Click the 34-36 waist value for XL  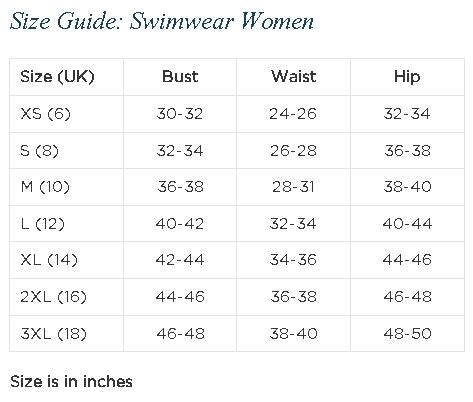pos(293,260)
